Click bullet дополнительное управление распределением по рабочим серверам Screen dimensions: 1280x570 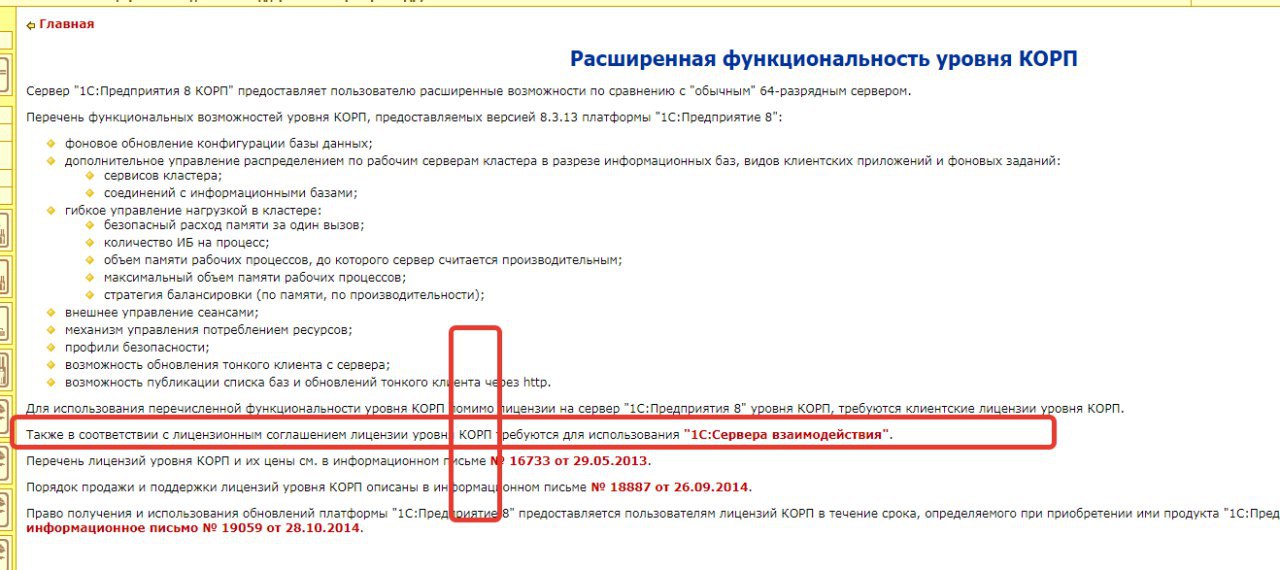pos(562,160)
